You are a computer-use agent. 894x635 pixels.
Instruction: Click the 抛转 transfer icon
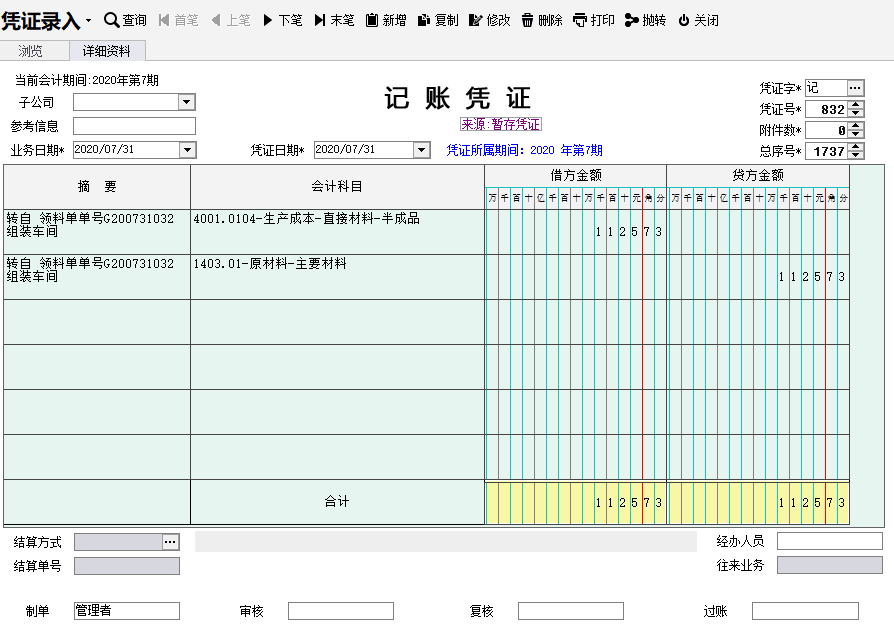click(x=645, y=20)
